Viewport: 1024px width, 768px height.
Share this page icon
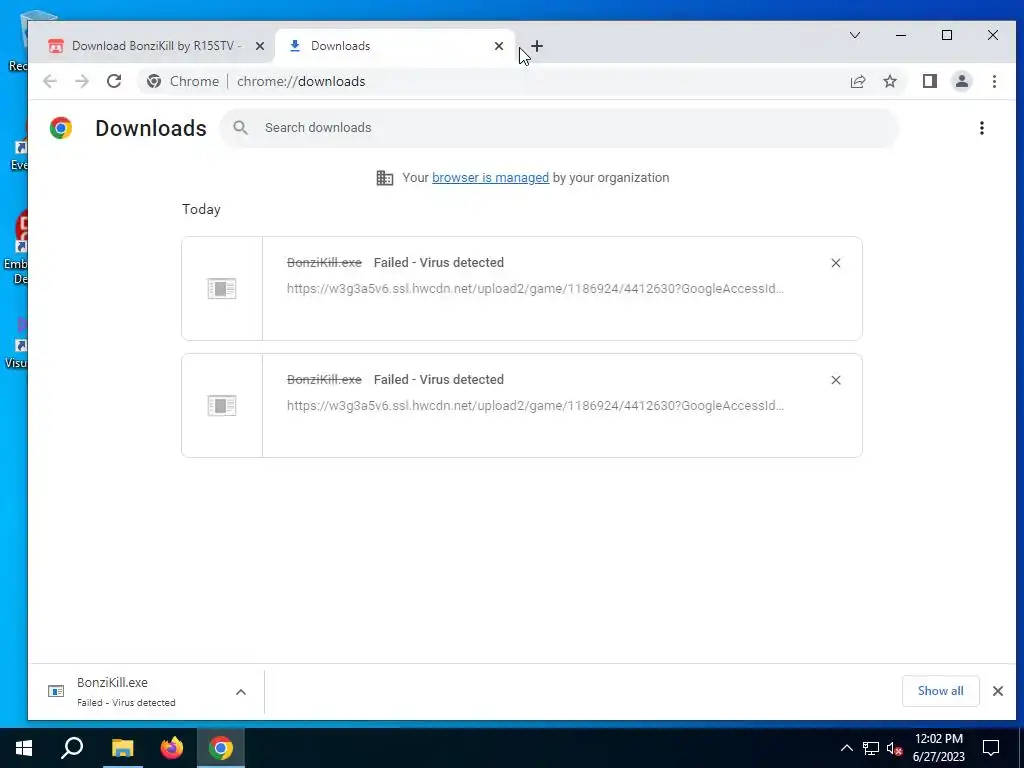[857, 81]
